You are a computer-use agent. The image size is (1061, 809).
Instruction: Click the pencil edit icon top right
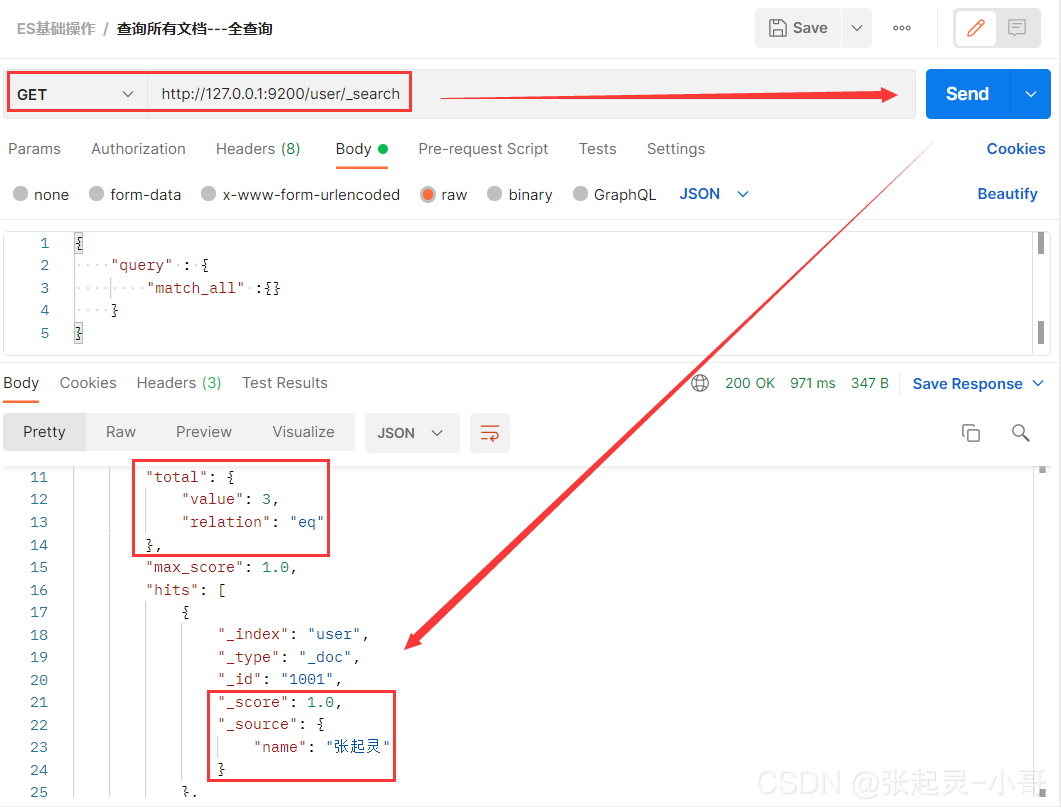coord(975,27)
